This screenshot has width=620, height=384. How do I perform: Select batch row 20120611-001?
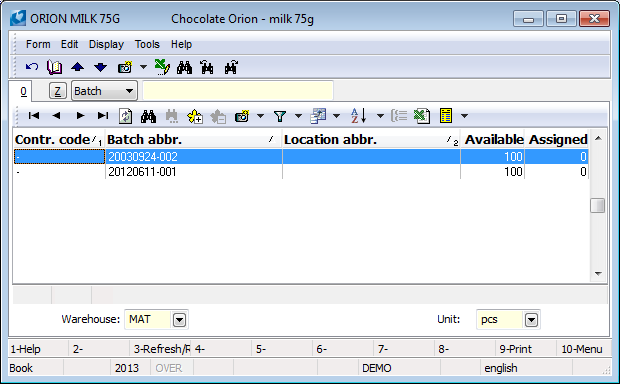(x=301, y=172)
